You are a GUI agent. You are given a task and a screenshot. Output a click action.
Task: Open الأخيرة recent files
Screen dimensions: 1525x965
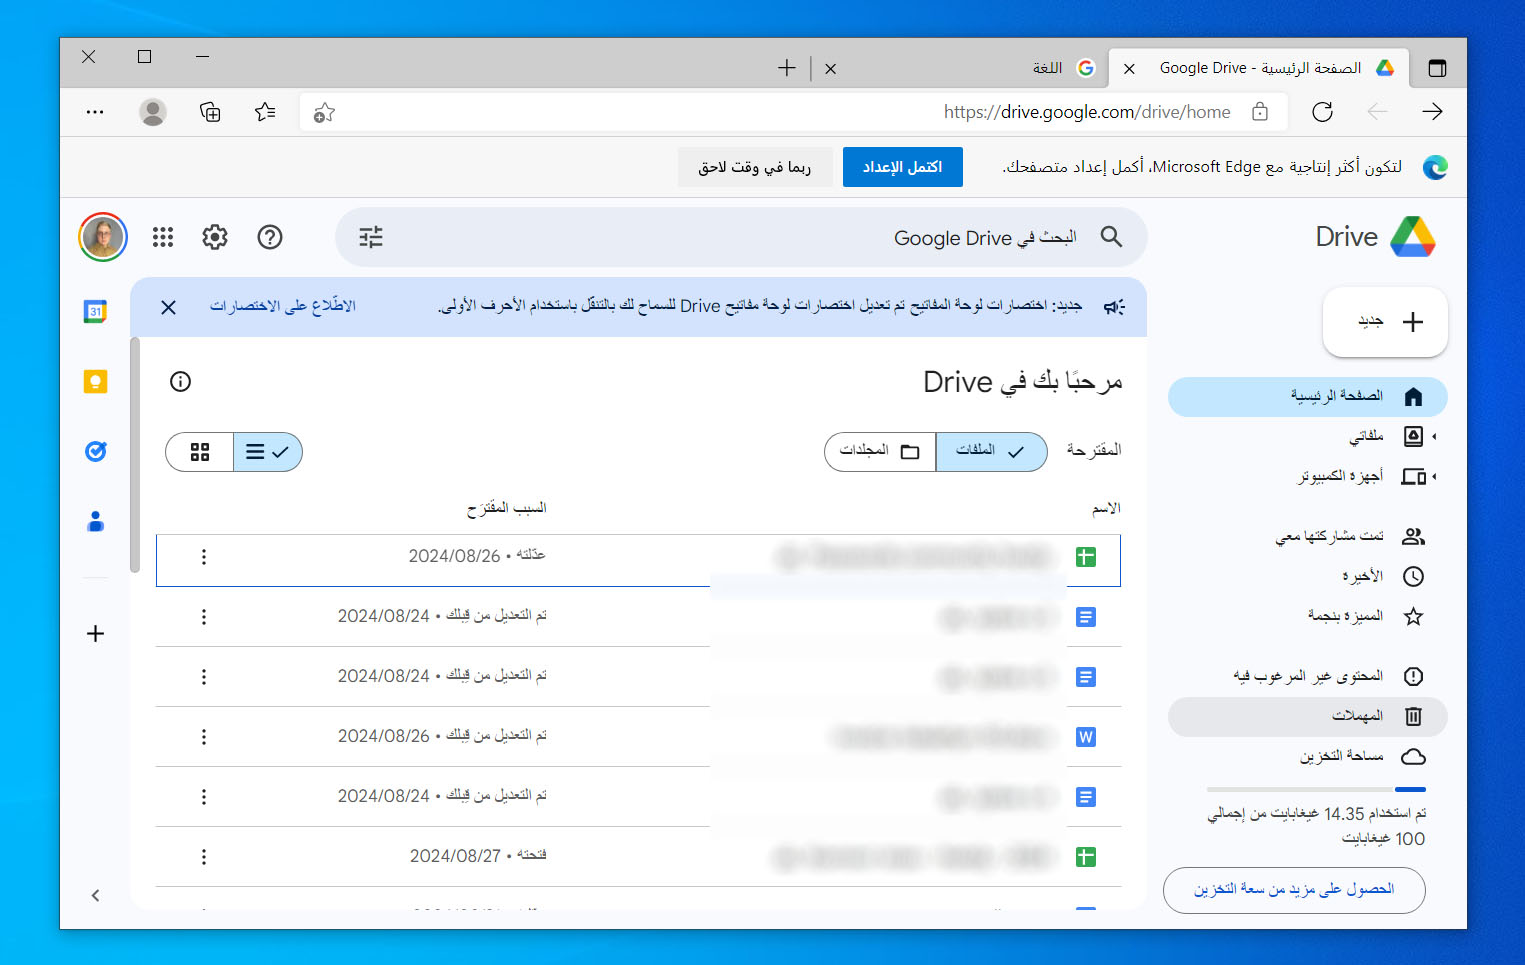tap(1308, 577)
